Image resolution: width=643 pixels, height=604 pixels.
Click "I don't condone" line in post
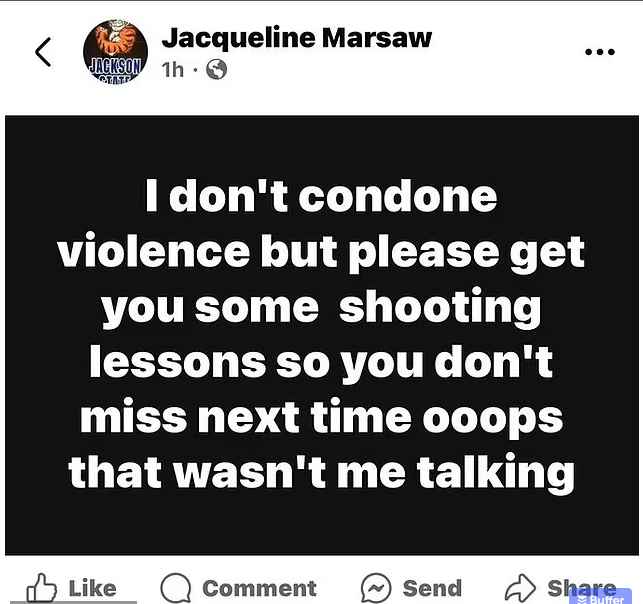322,196
